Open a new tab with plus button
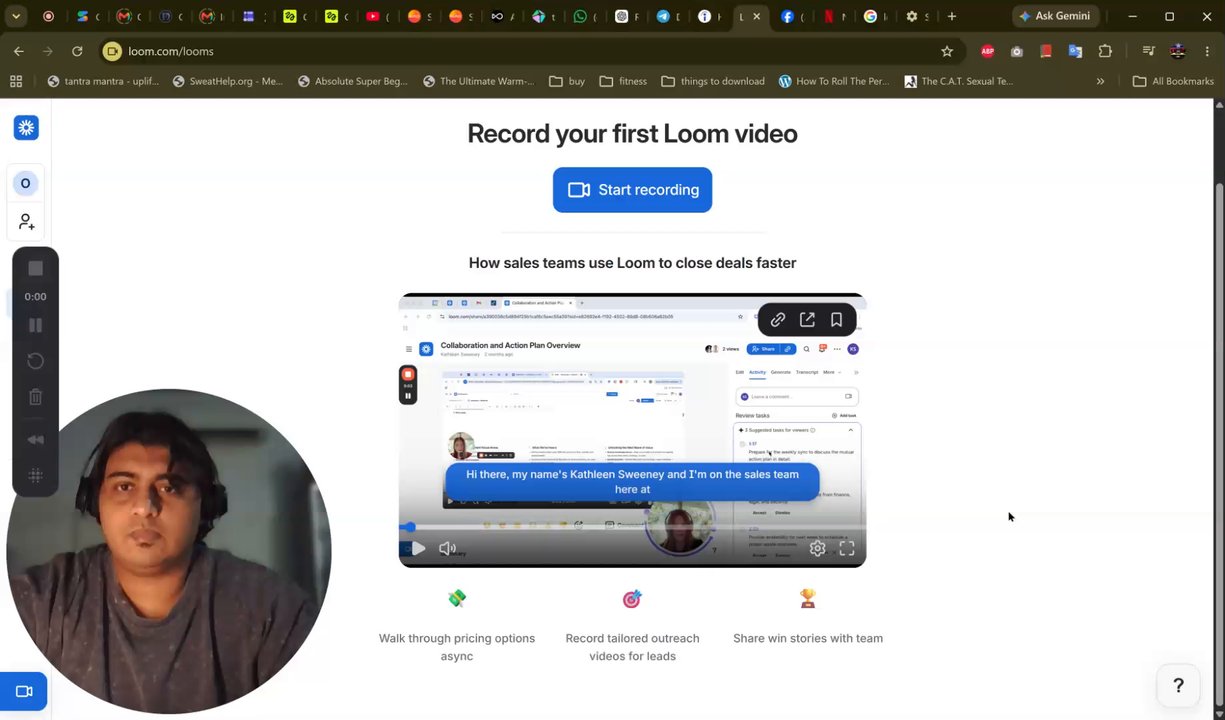 point(951,16)
